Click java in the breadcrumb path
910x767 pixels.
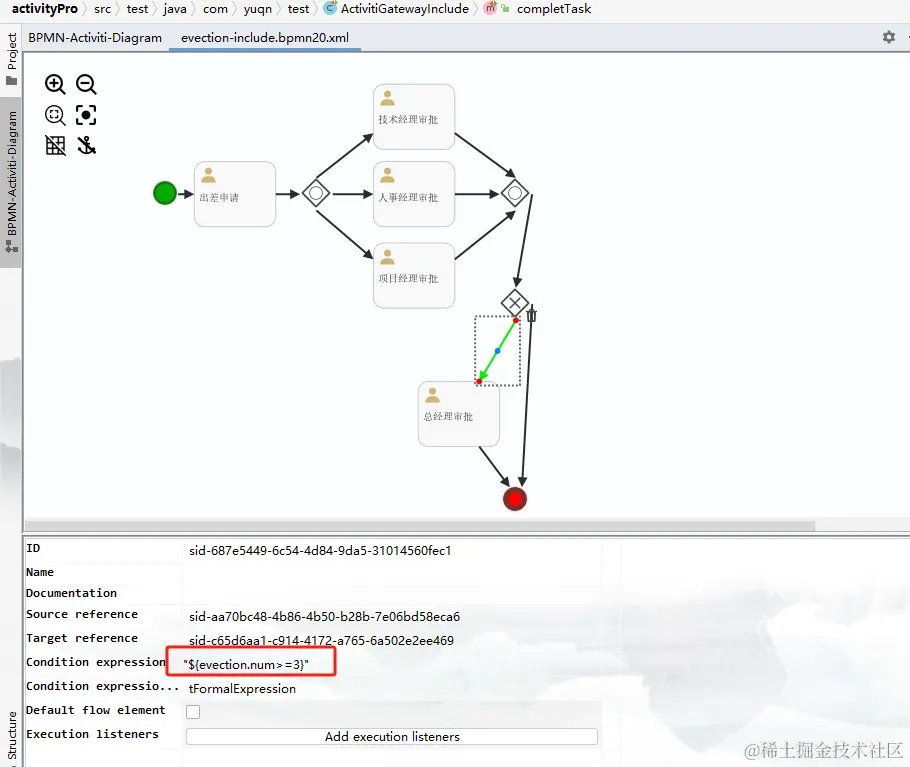175,9
